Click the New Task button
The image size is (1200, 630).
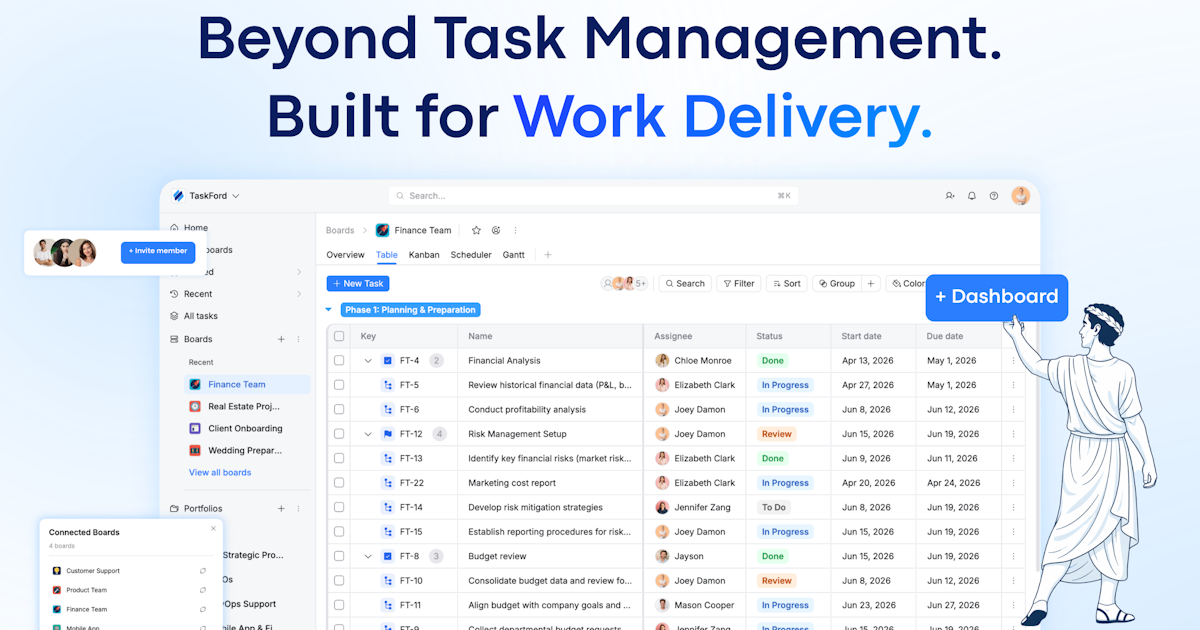(358, 284)
